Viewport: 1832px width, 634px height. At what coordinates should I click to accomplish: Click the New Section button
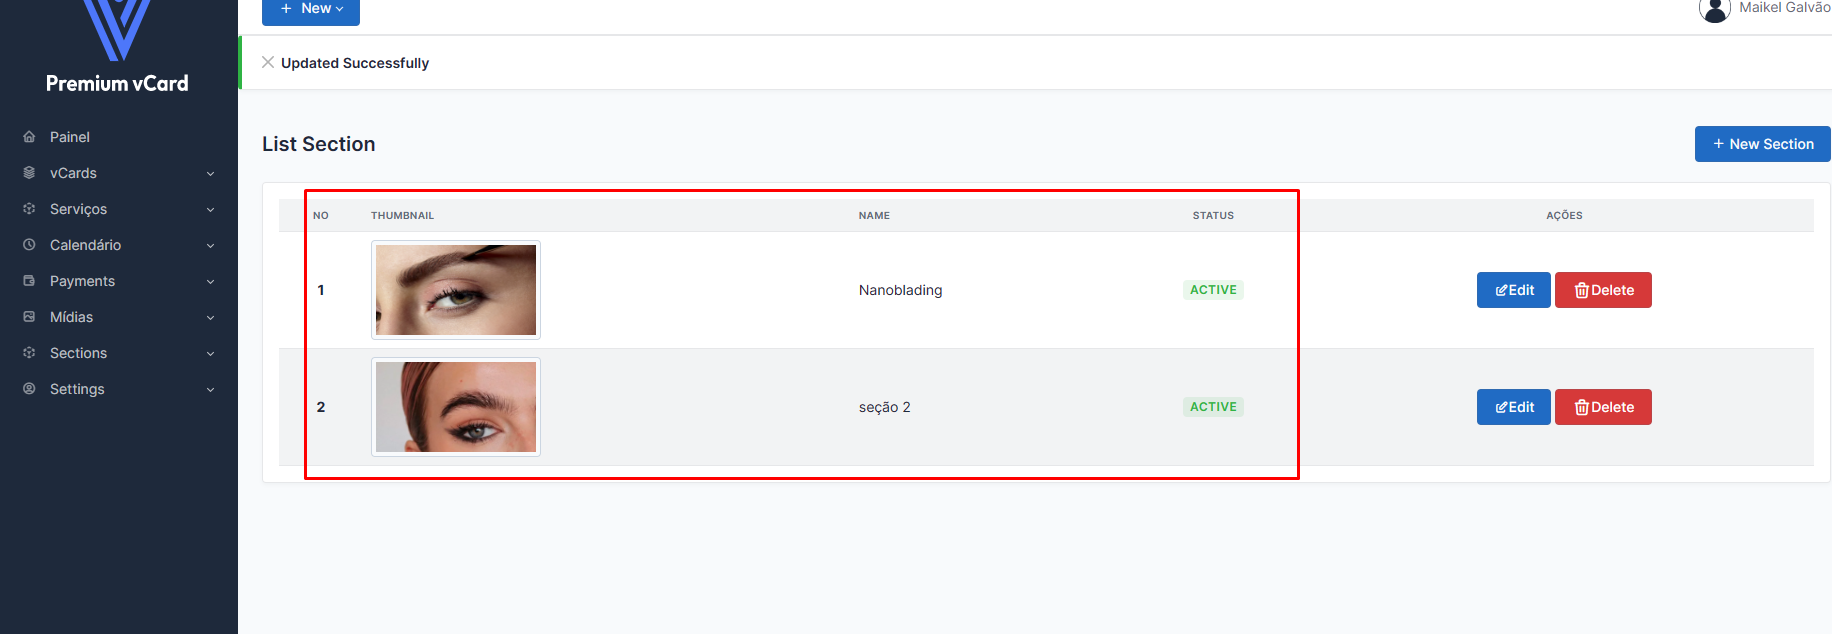click(1762, 144)
